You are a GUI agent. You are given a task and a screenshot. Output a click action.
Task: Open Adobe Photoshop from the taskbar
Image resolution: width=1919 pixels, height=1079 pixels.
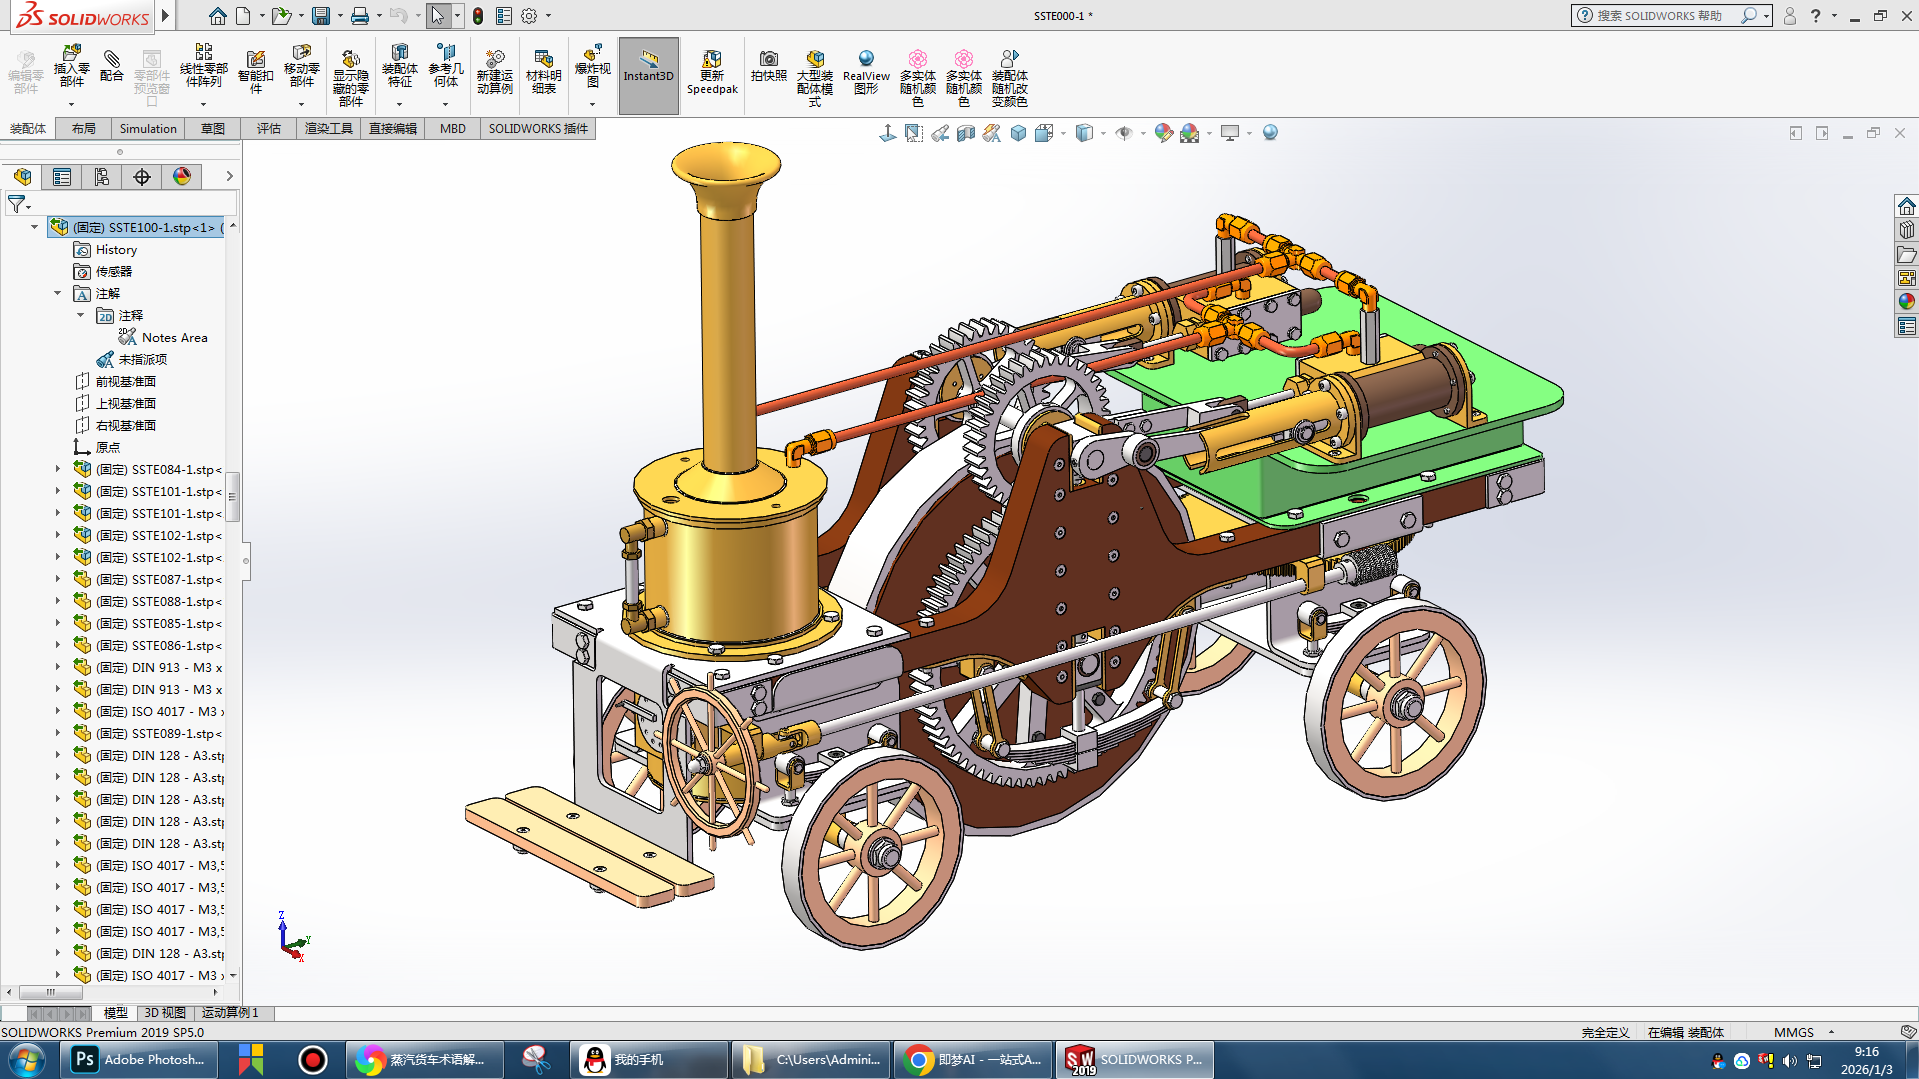point(140,1060)
